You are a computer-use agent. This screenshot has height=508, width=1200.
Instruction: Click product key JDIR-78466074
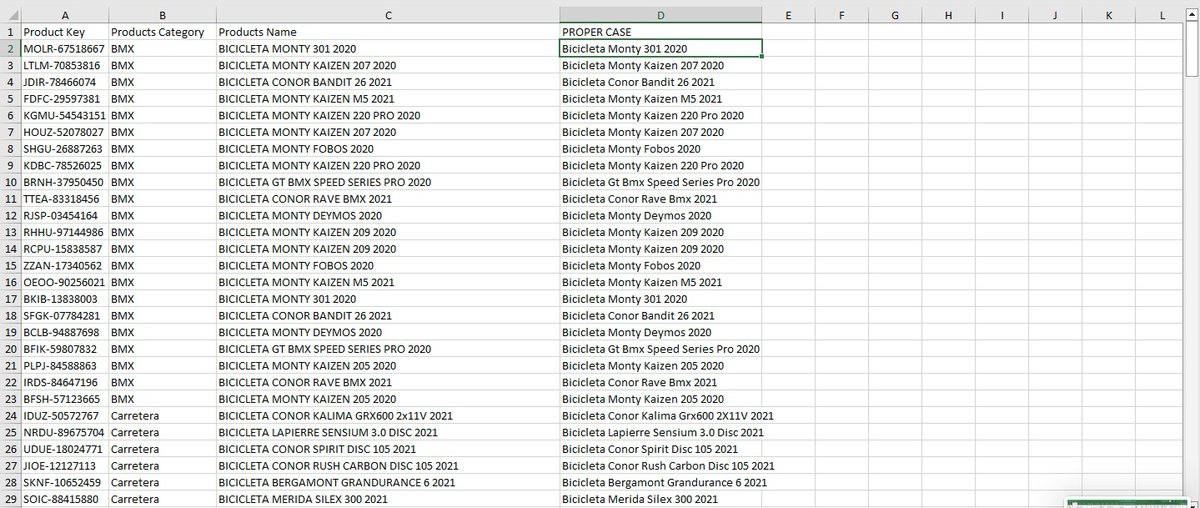pos(64,82)
